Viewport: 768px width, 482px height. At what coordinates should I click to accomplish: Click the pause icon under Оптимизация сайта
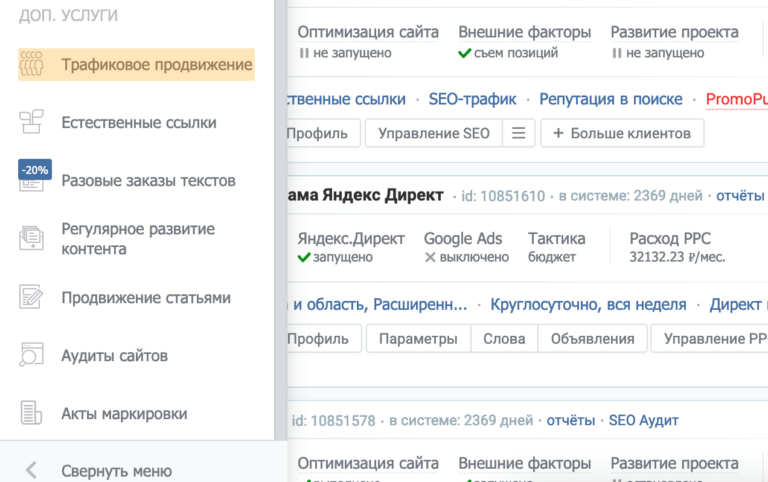[304, 53]
